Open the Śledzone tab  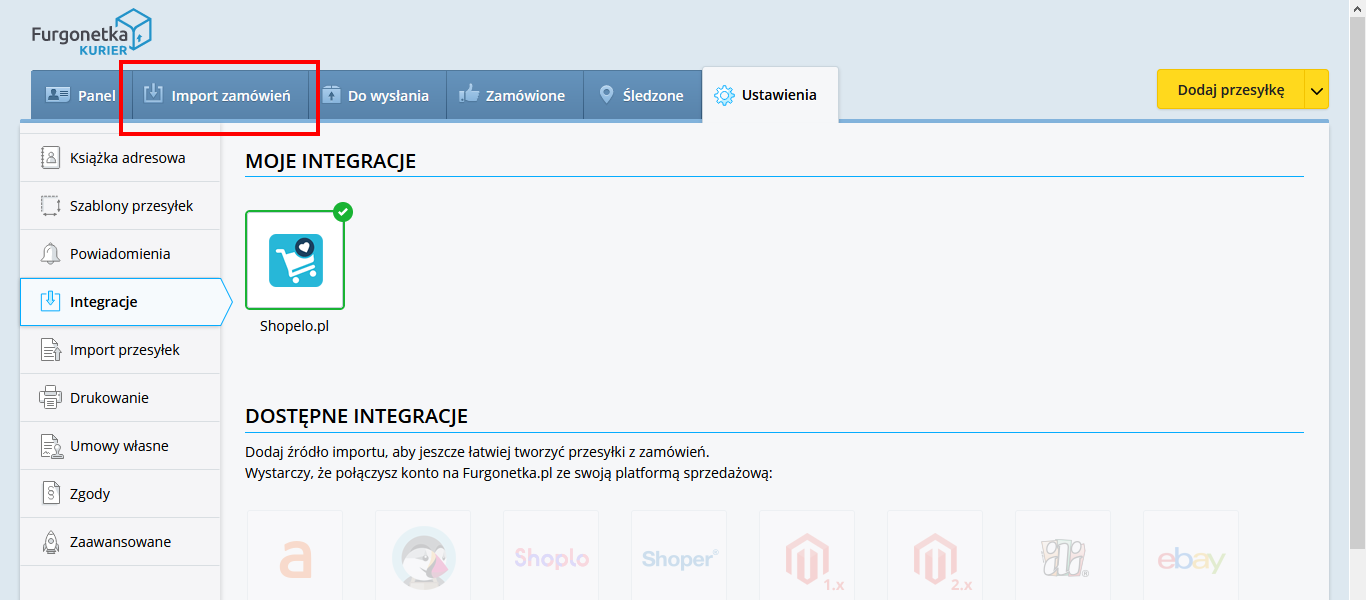(x=642, y=96)
